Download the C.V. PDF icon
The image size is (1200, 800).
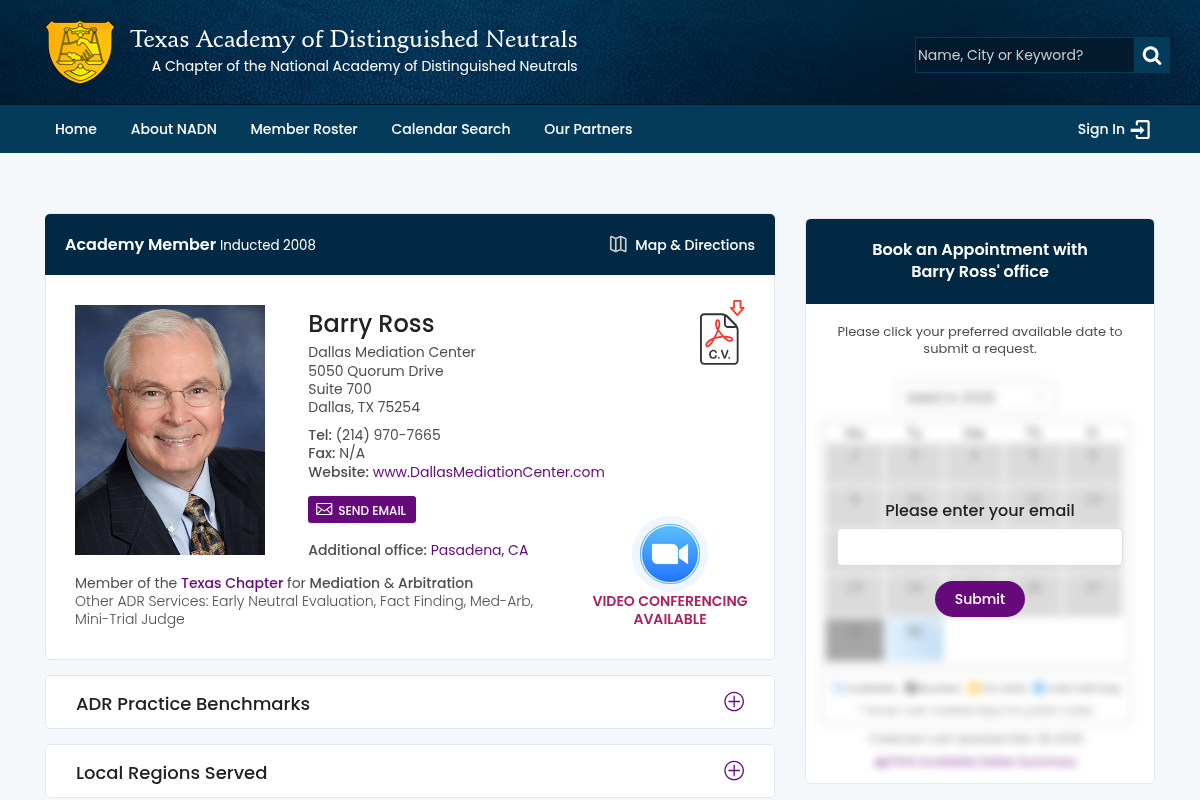click(719, 338)
